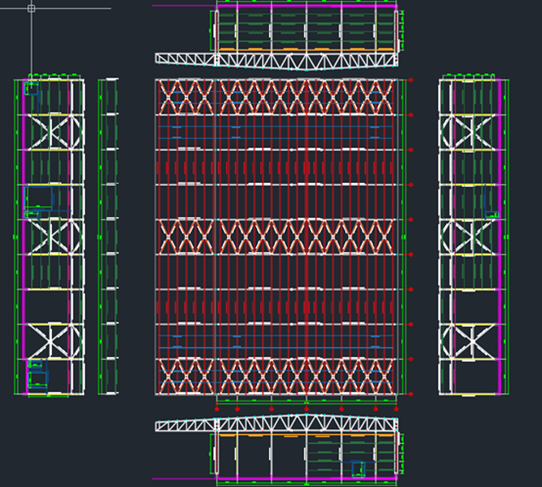542x487 pixels.
Task: Select middle X-brace in left elevation
Action: point(55,237)
